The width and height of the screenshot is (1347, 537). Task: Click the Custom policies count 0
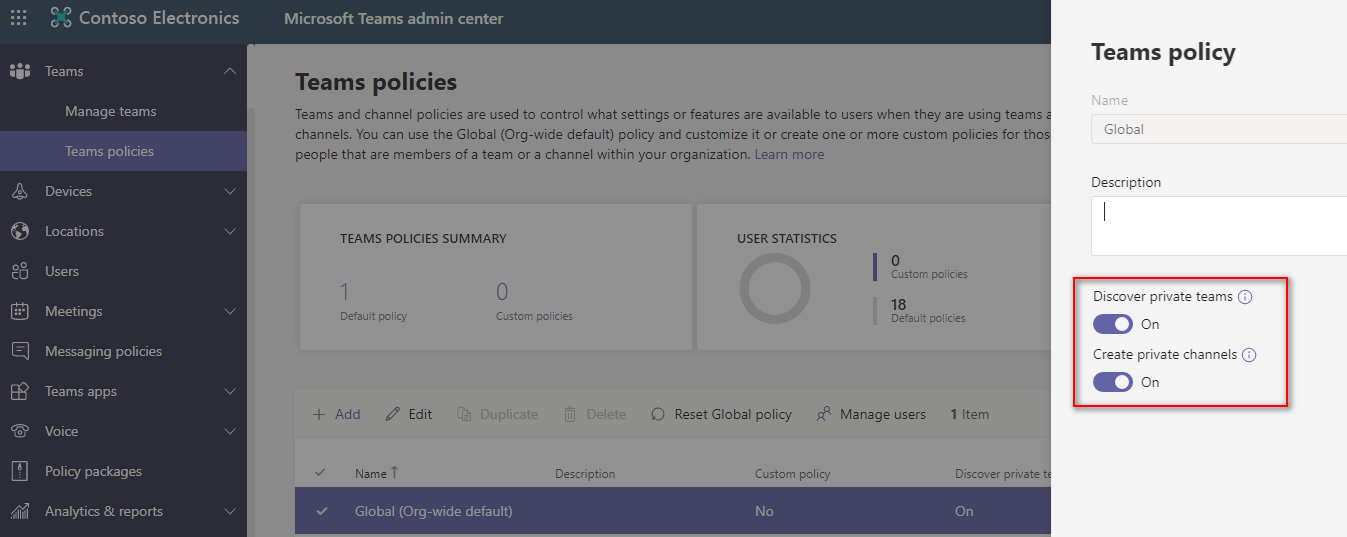[502, 292]
